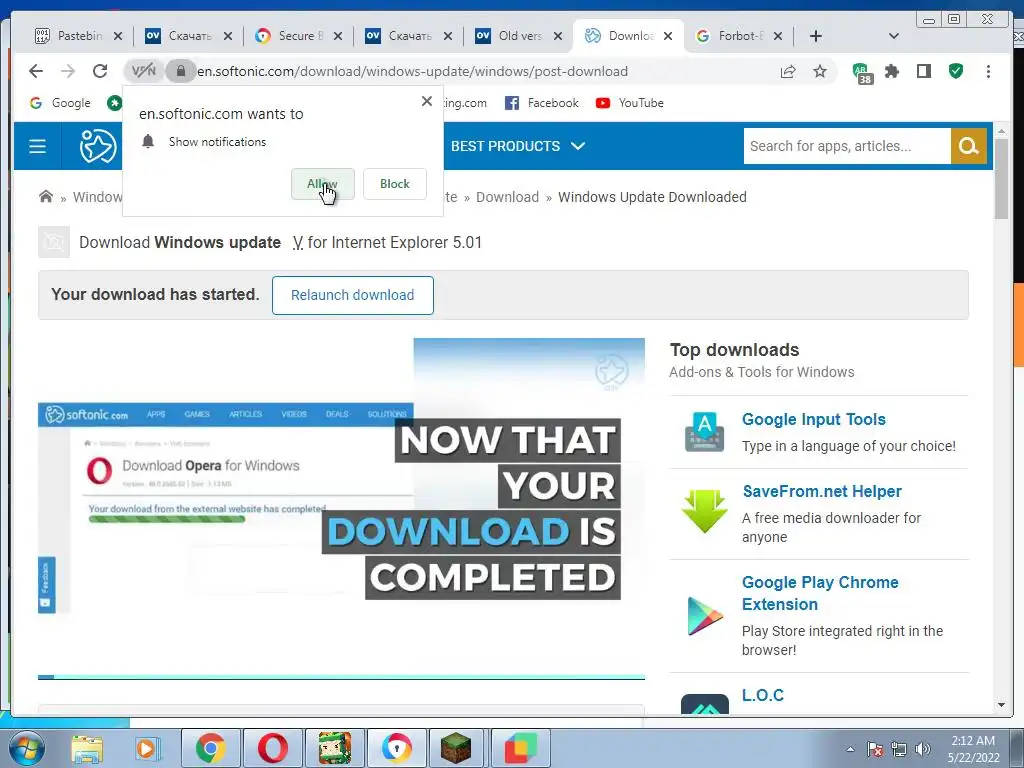
Task: Click the Feedback side tab on the video
Action: click(46, 584)
